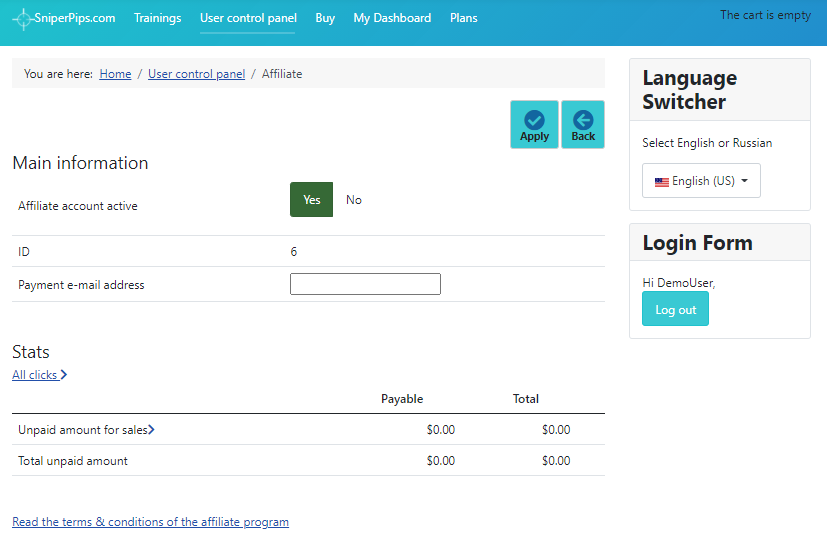This screenshot has height=554, width=827.
Task: Open the All clicks stats link
Action: point(35,375)
